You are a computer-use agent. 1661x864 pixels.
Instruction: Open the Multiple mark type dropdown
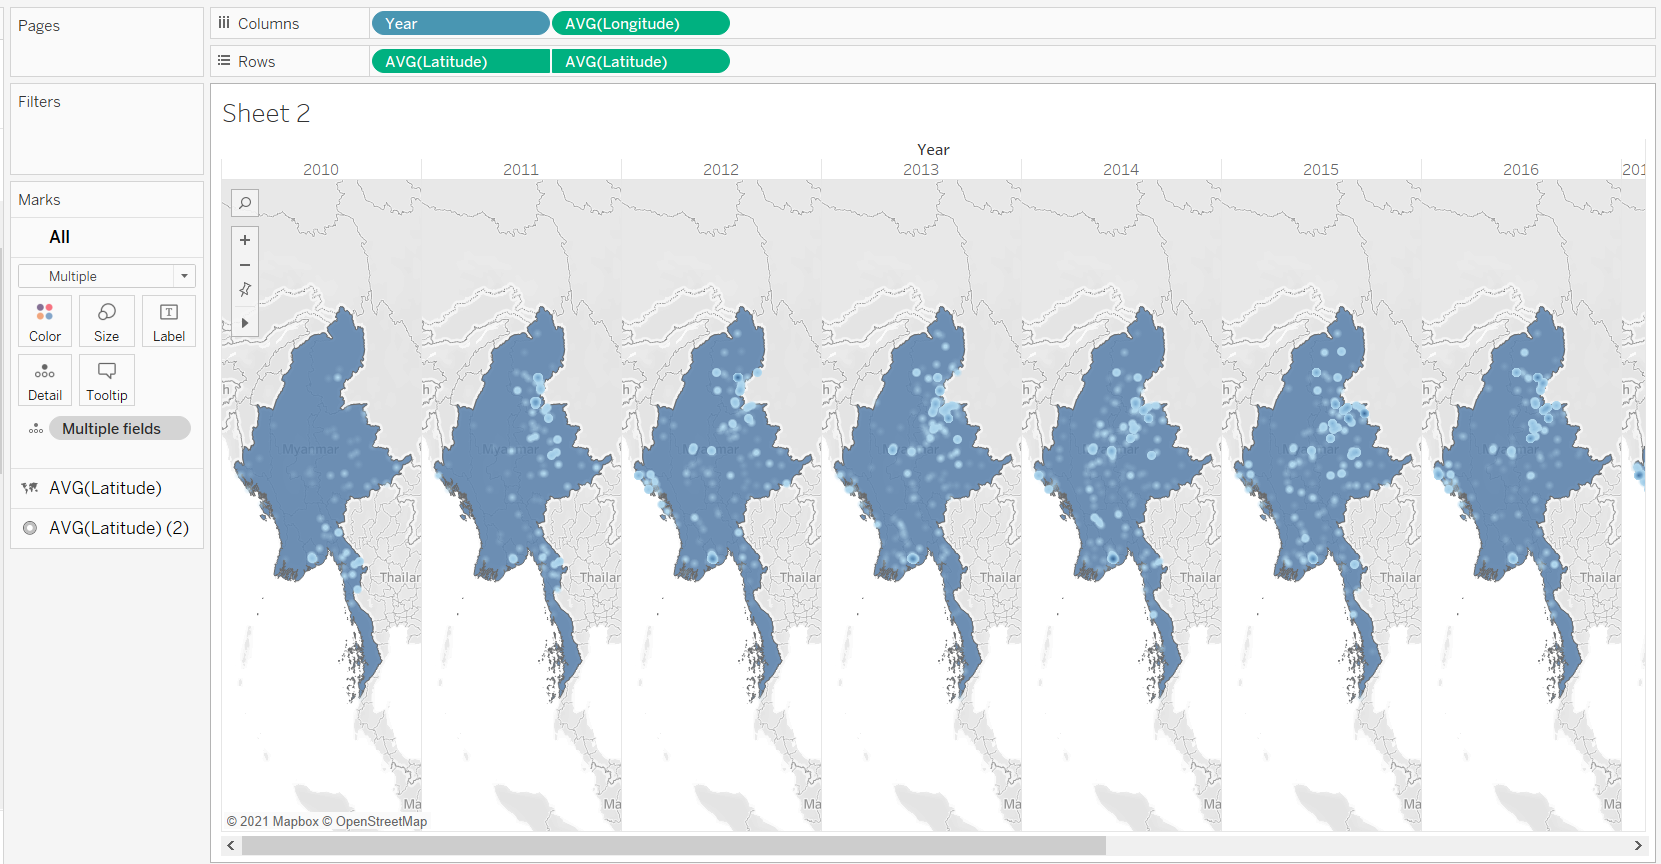tap(107, 276)
